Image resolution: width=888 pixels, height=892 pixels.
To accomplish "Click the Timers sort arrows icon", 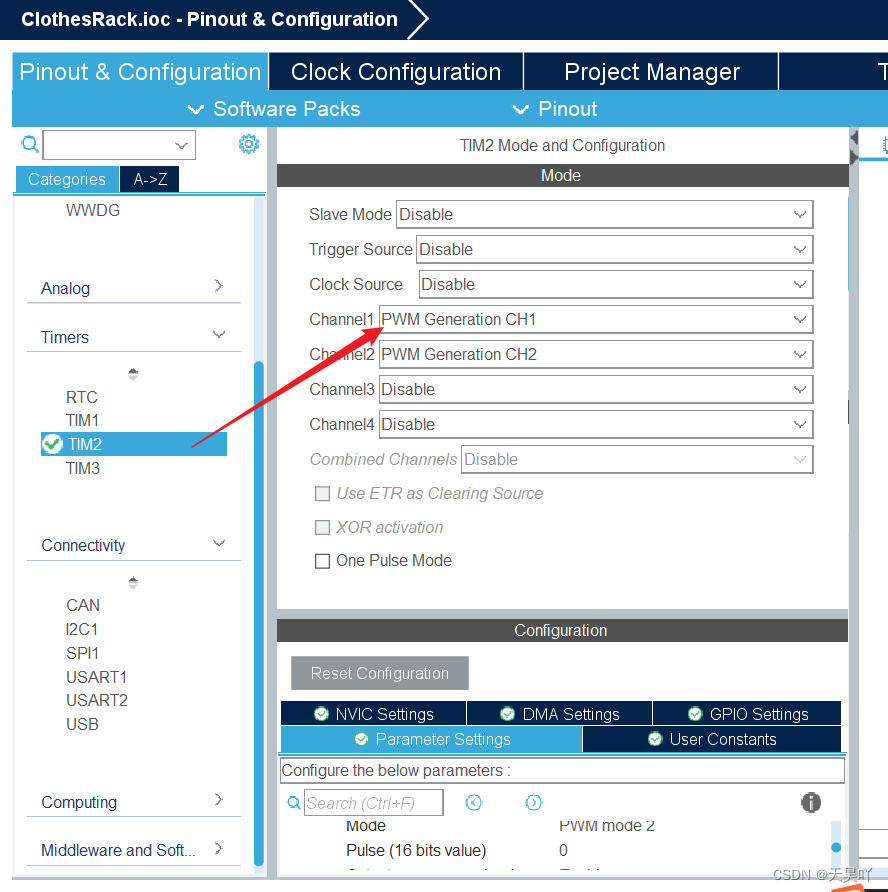I will click(133, 374).
